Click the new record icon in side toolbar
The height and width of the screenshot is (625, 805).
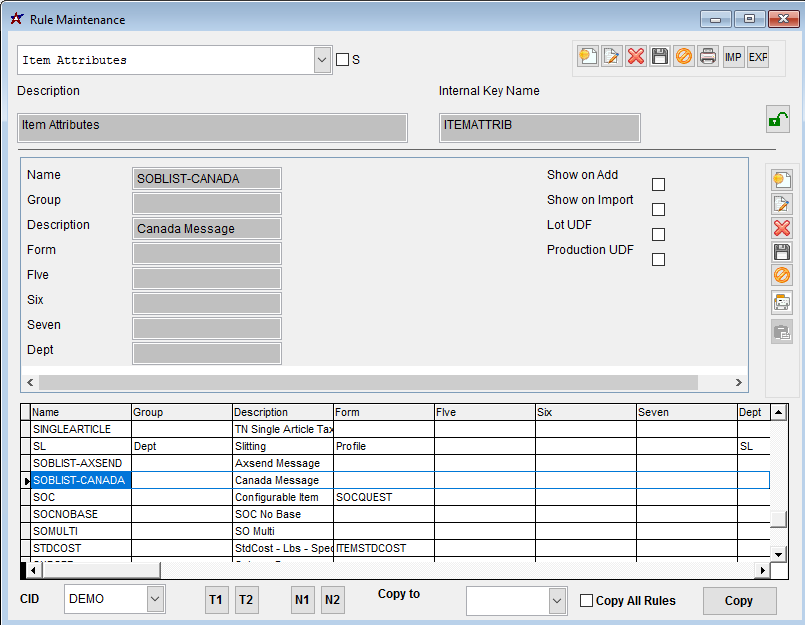782,180
